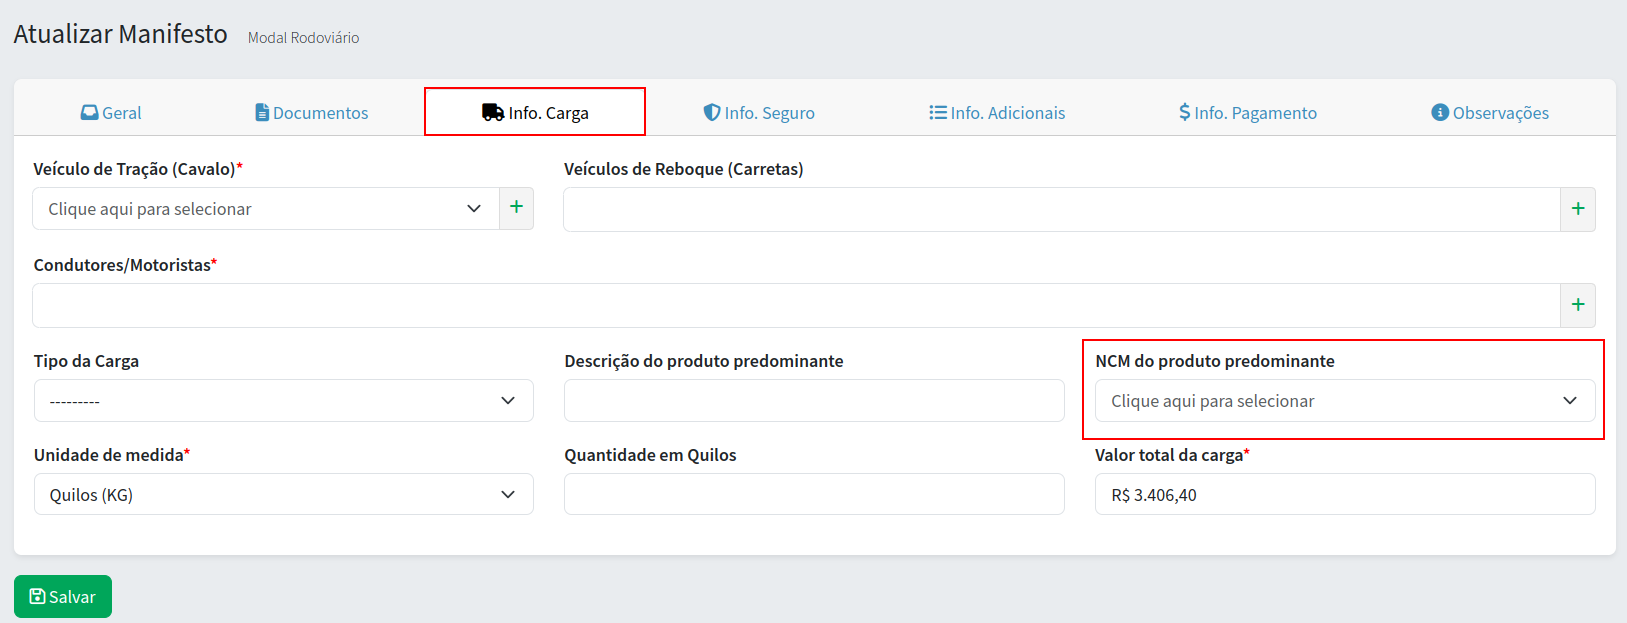Focus the Descrição do produto predominante field
1627x623 pixels.
pyautogui.click(x=814, y=401)
